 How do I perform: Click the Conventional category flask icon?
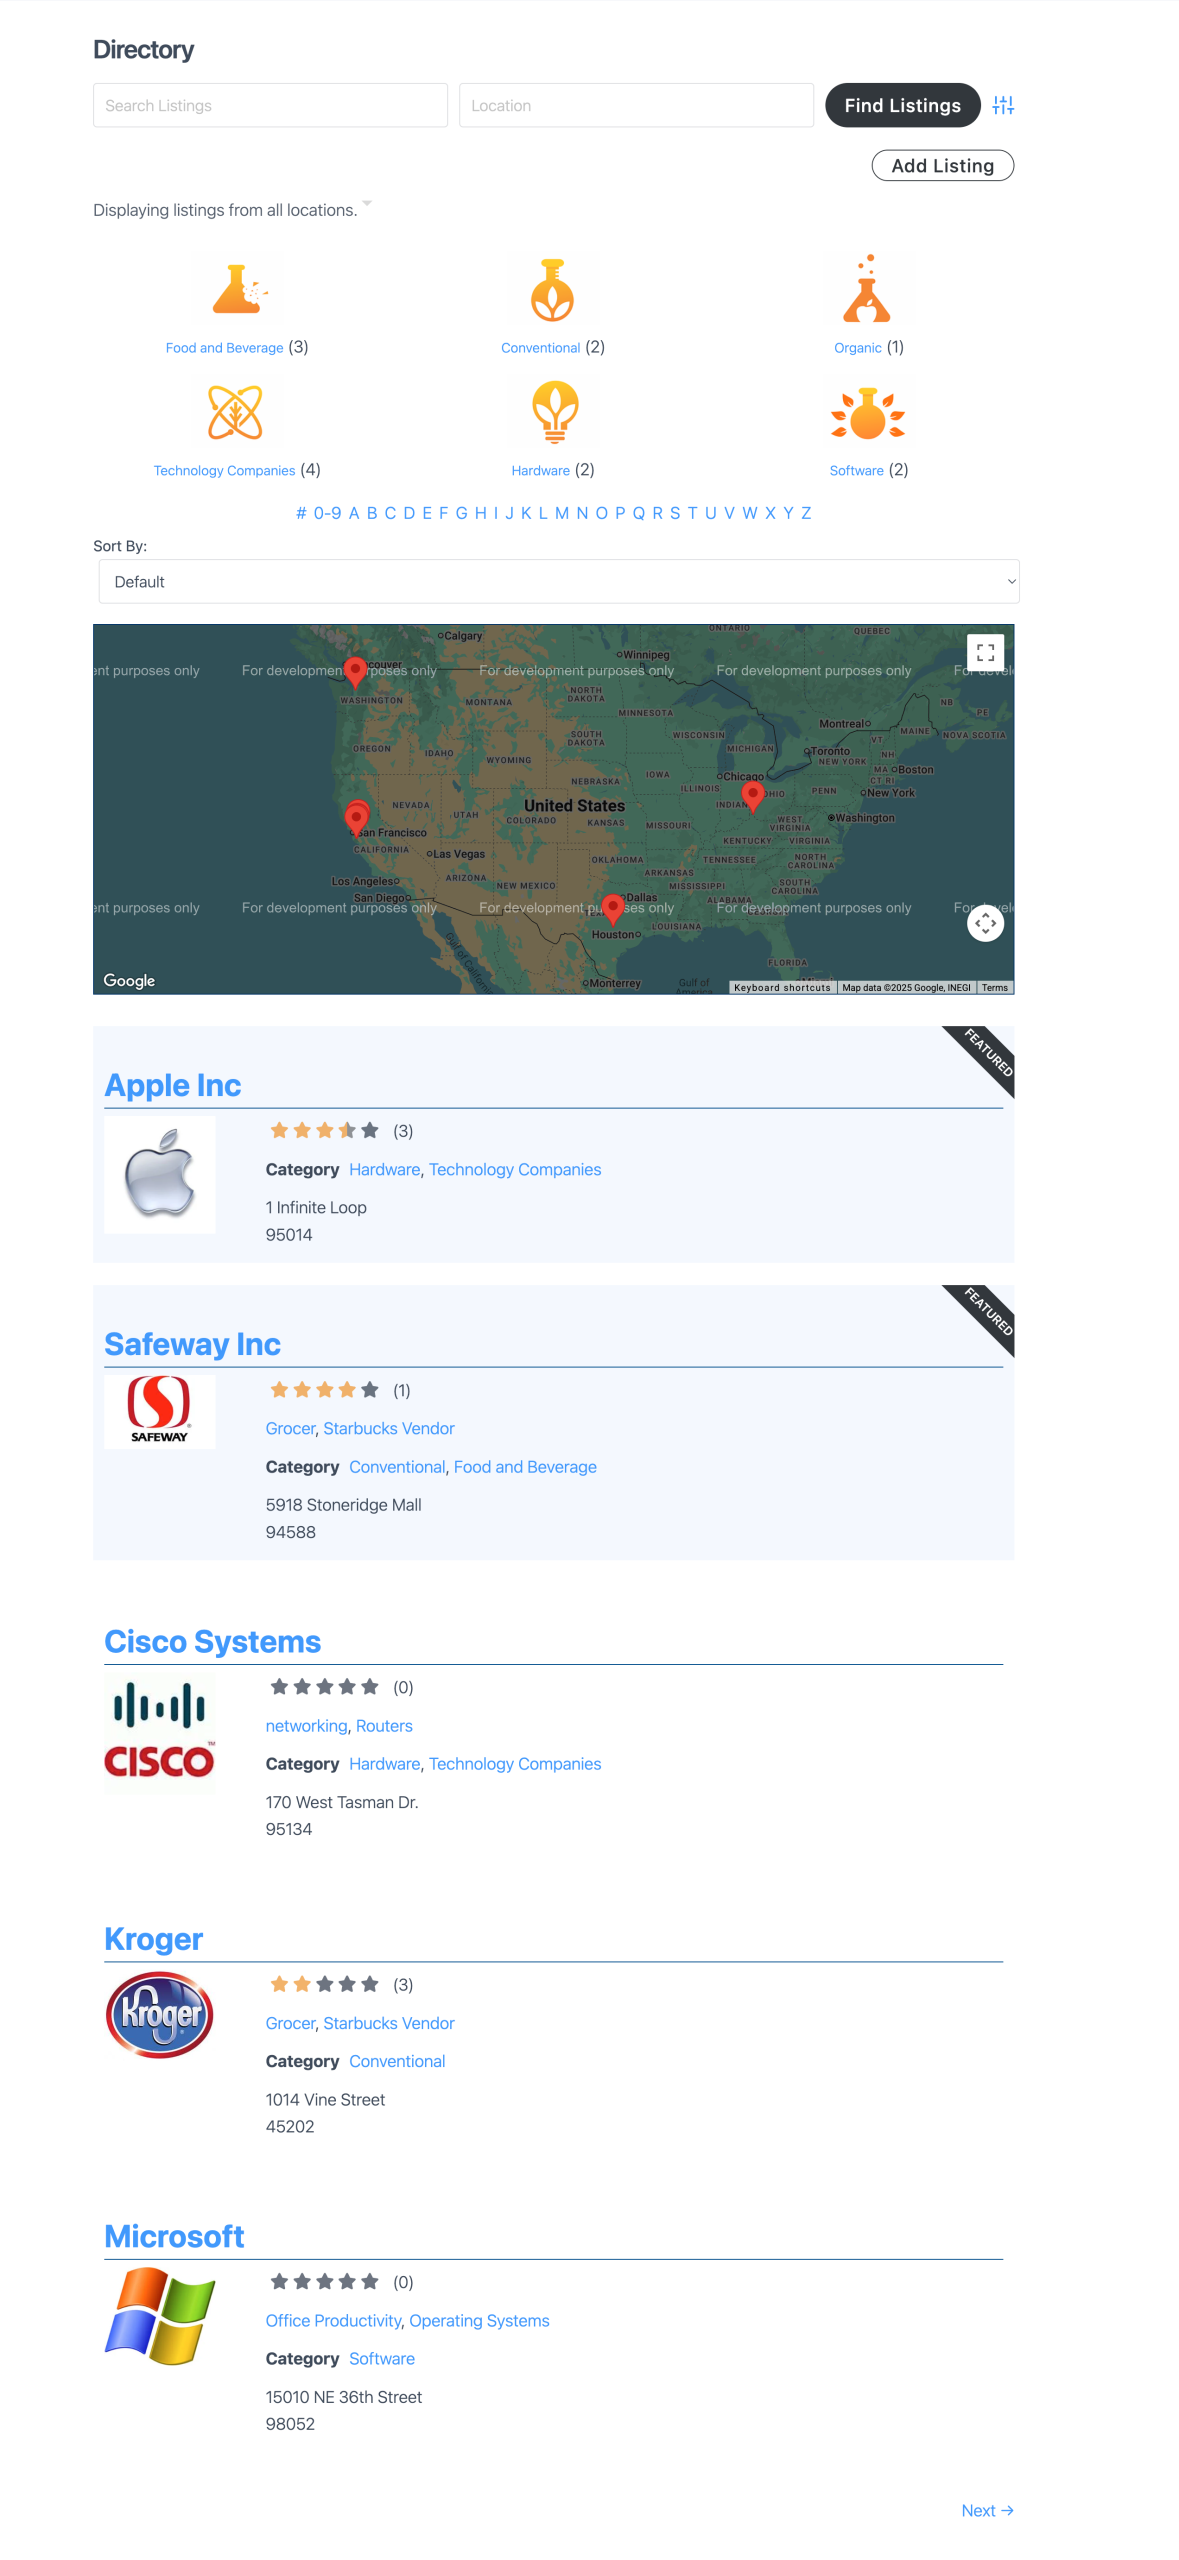tap(552, 291)
